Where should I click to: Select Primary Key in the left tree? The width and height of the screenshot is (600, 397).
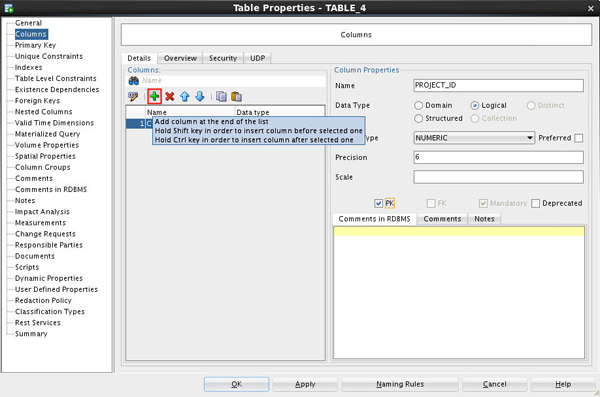coord(35,45)
